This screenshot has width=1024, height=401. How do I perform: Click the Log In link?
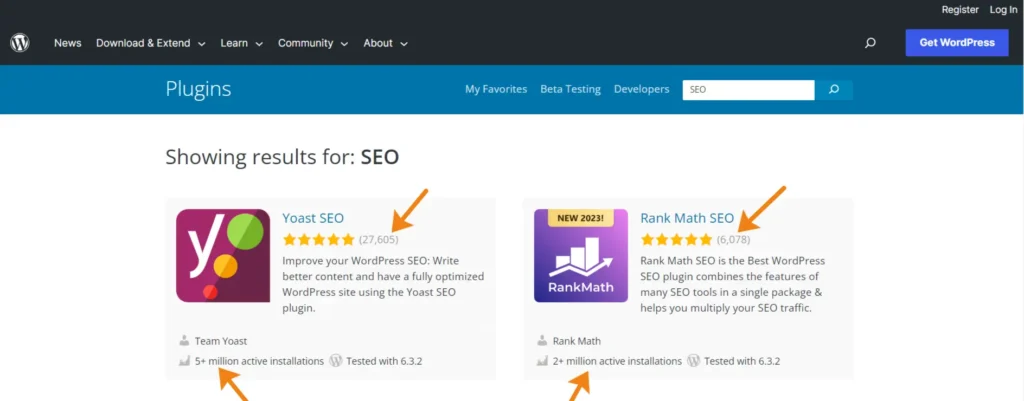1003,10
